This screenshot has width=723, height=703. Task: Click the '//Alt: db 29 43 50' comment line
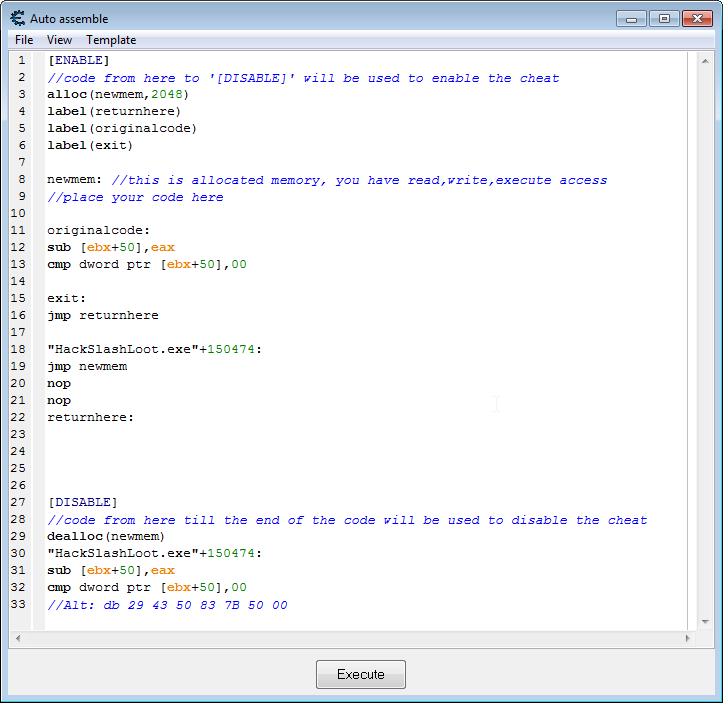click(x=167, y=605)
